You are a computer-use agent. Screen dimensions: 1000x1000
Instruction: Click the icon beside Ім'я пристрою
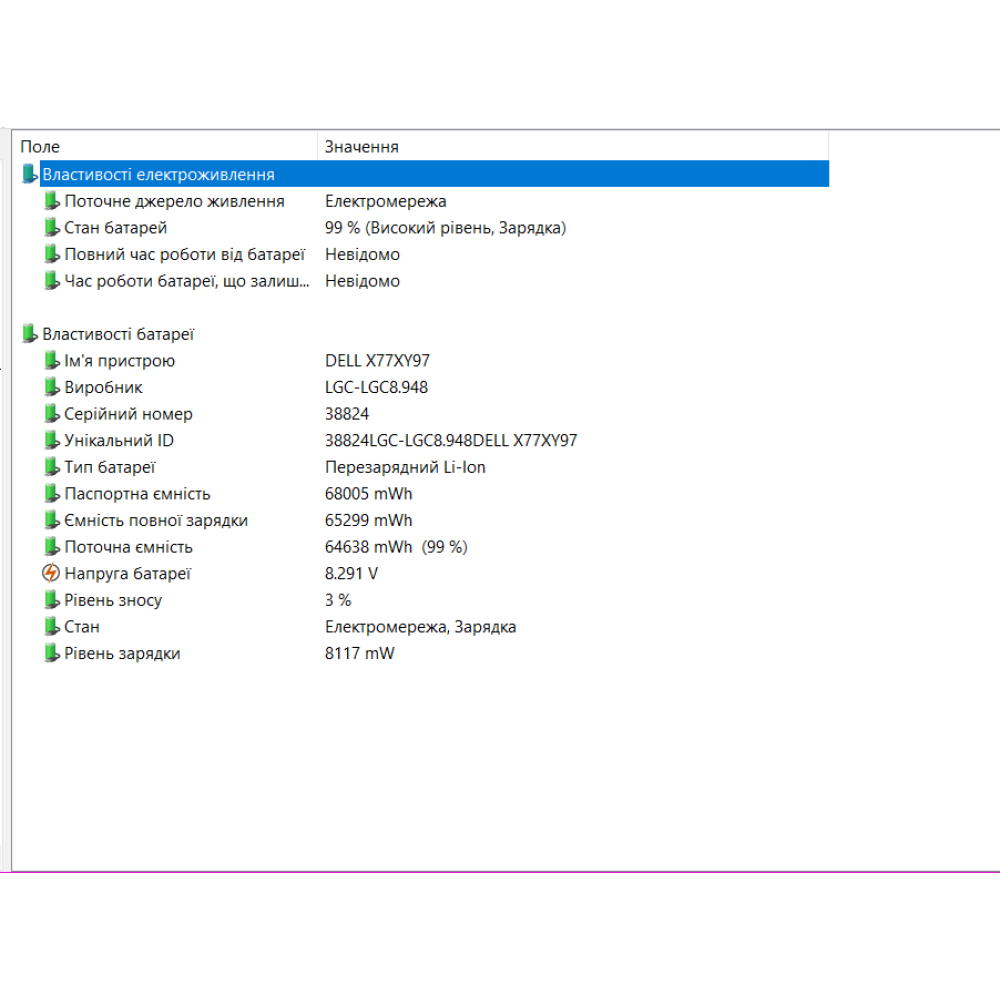(52, 361)
